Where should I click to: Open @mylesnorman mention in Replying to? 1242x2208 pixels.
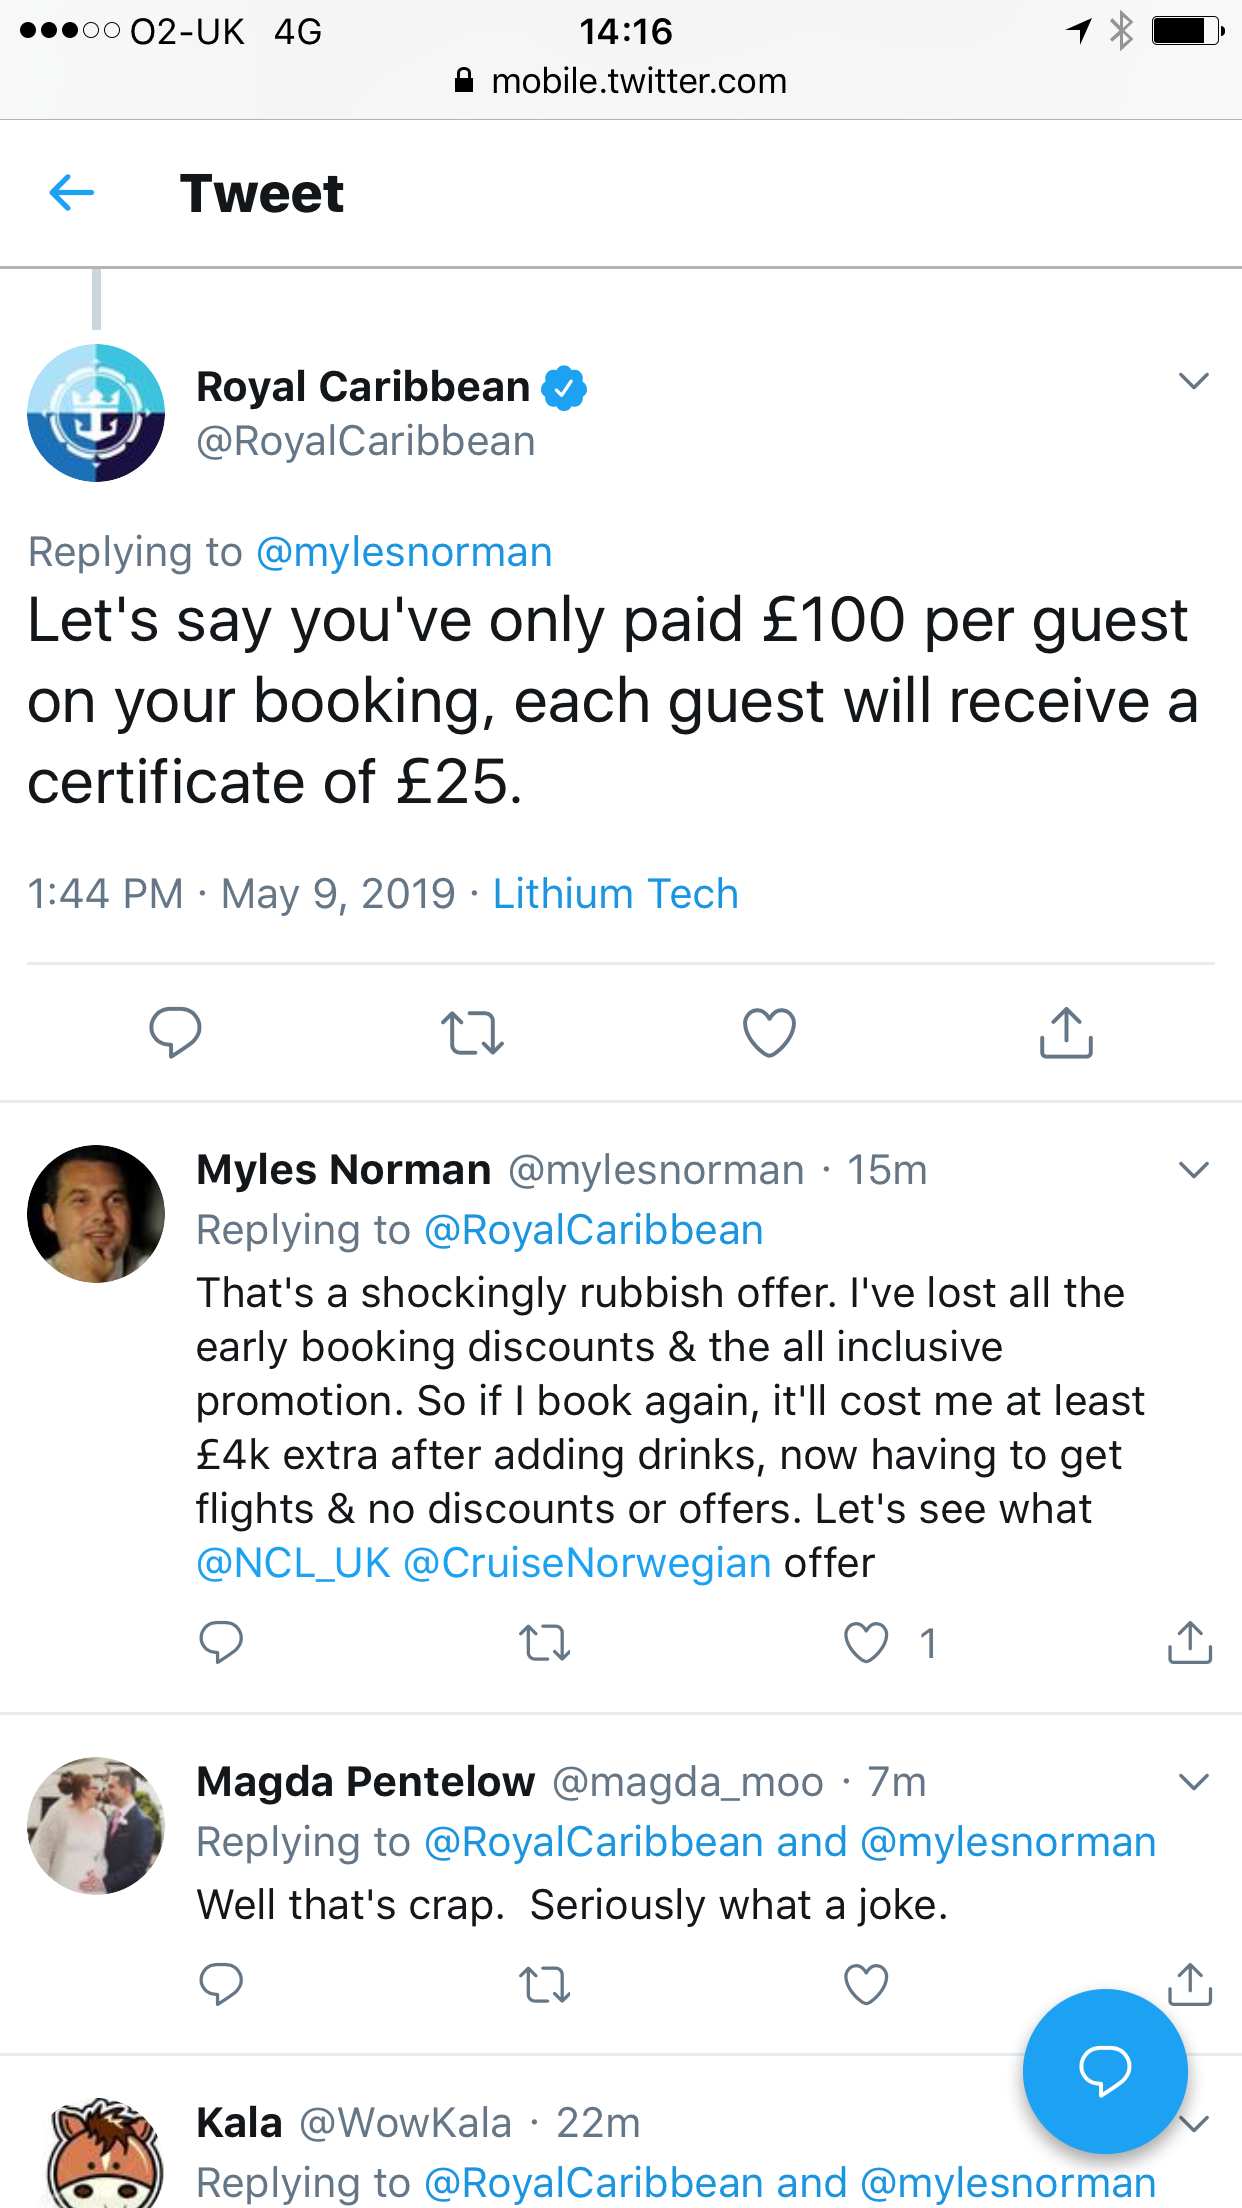click(x=404, y=552)
